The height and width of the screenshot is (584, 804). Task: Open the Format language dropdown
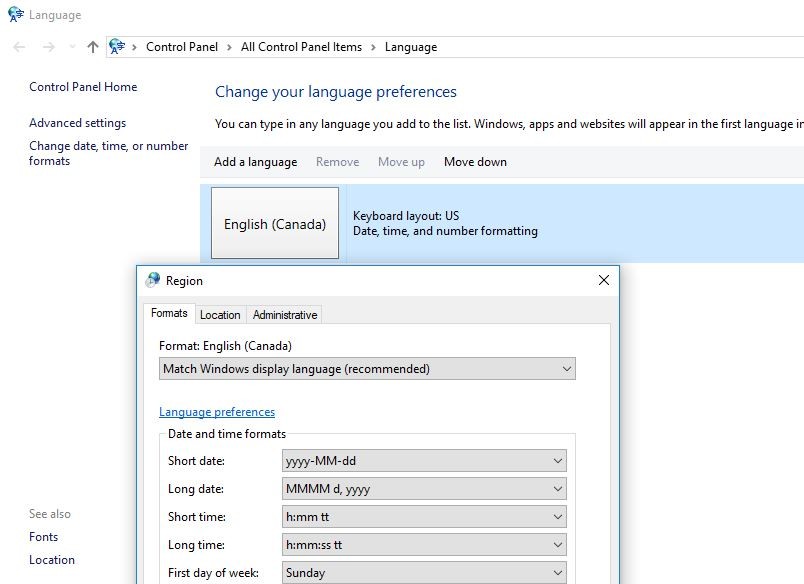(x=367, y=369)
